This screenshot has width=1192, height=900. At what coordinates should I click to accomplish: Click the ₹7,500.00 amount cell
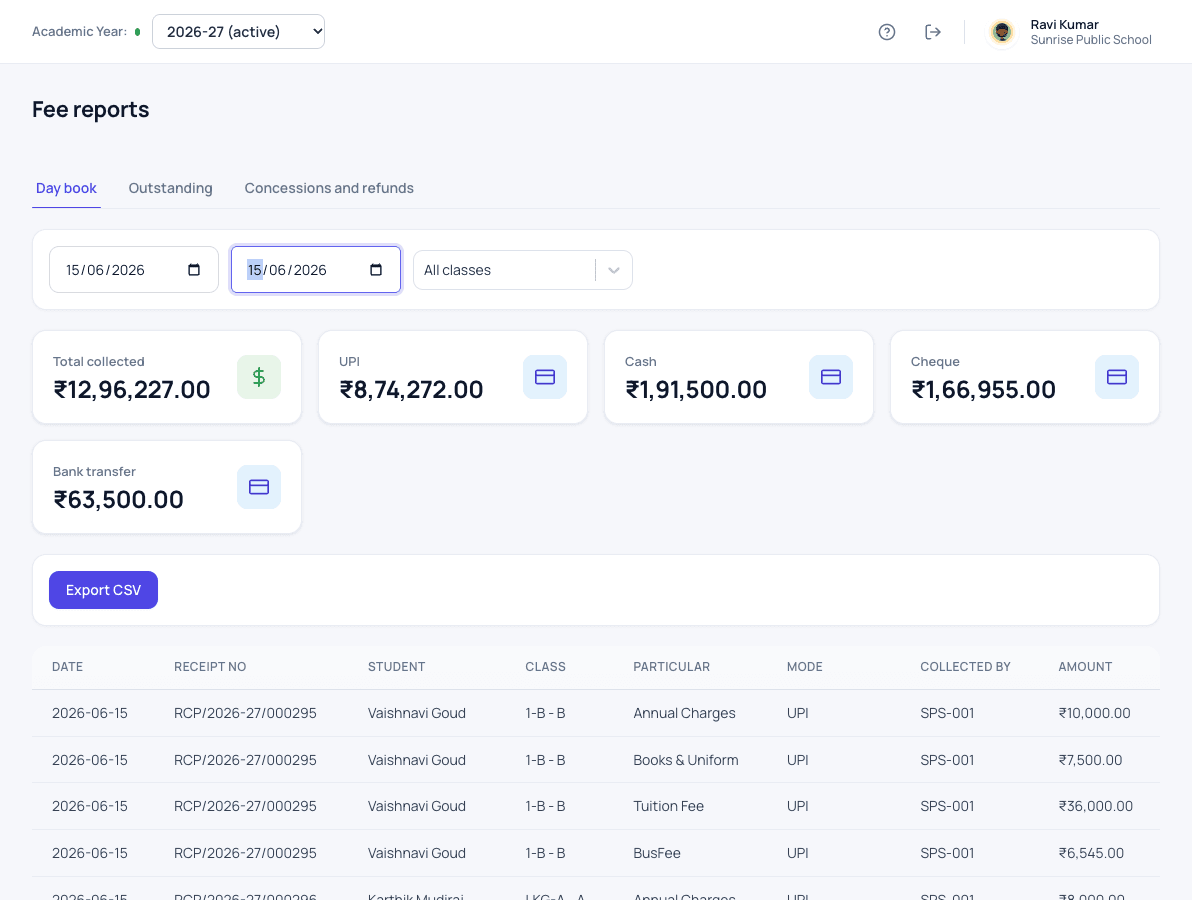[x=1090, y=760]
